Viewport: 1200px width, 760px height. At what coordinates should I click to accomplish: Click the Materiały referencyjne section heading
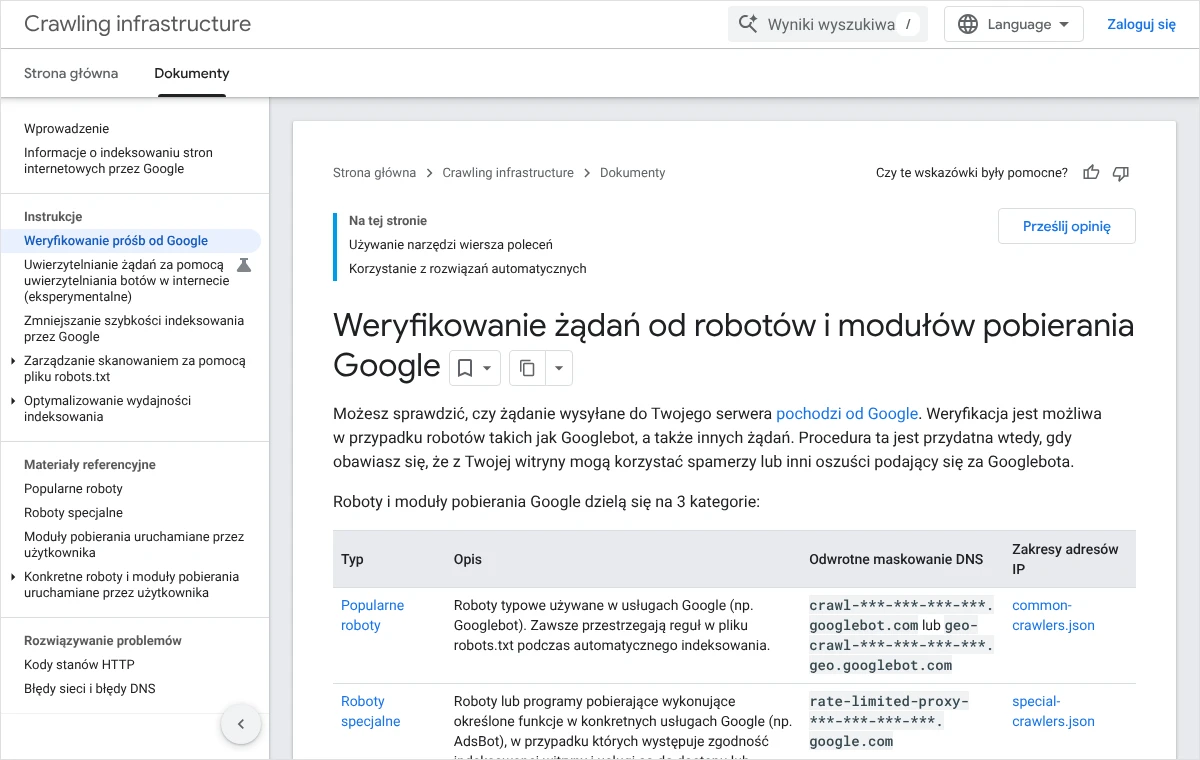point(90,465)
